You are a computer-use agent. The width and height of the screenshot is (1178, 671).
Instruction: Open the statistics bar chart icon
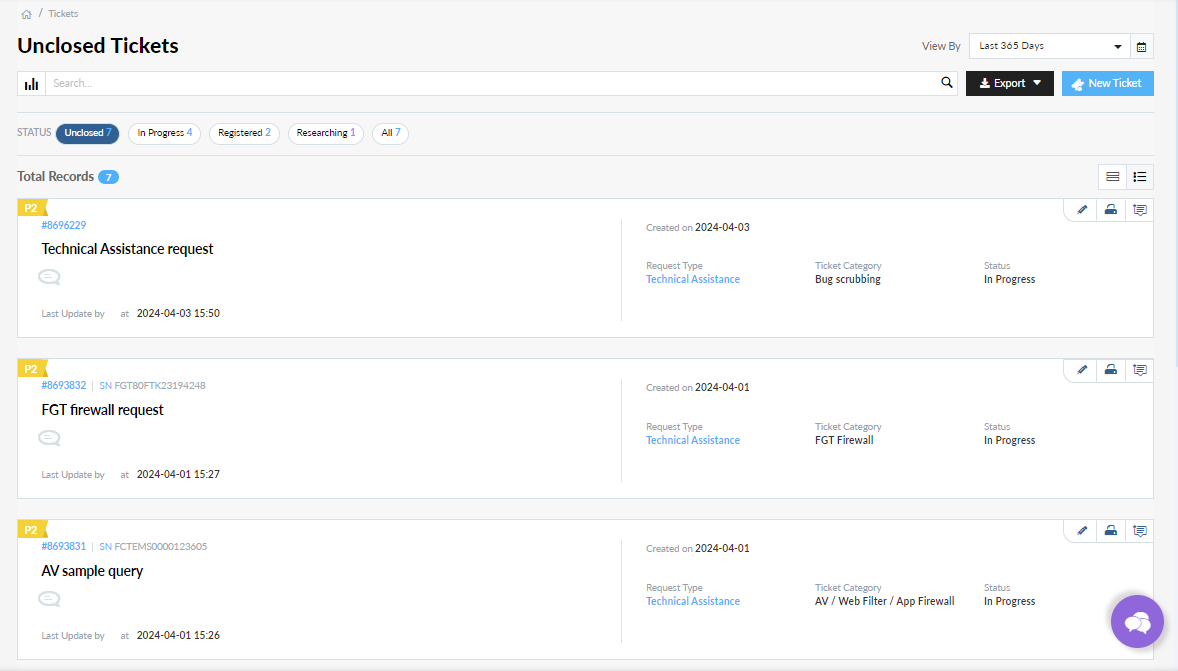point(32,83)
